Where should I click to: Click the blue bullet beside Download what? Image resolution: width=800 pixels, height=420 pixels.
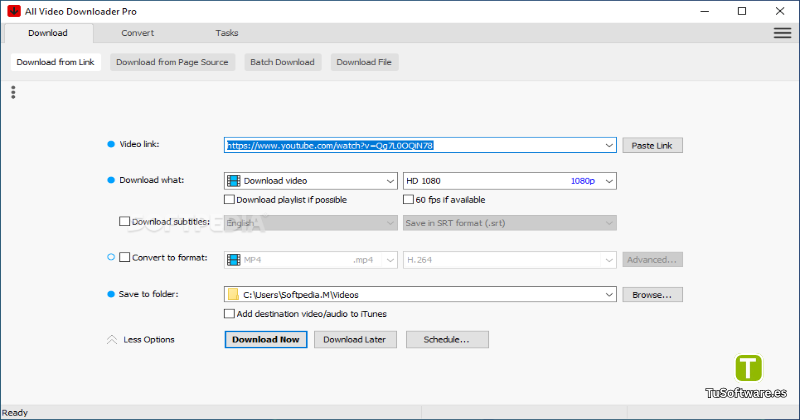(x=111, y=180)
